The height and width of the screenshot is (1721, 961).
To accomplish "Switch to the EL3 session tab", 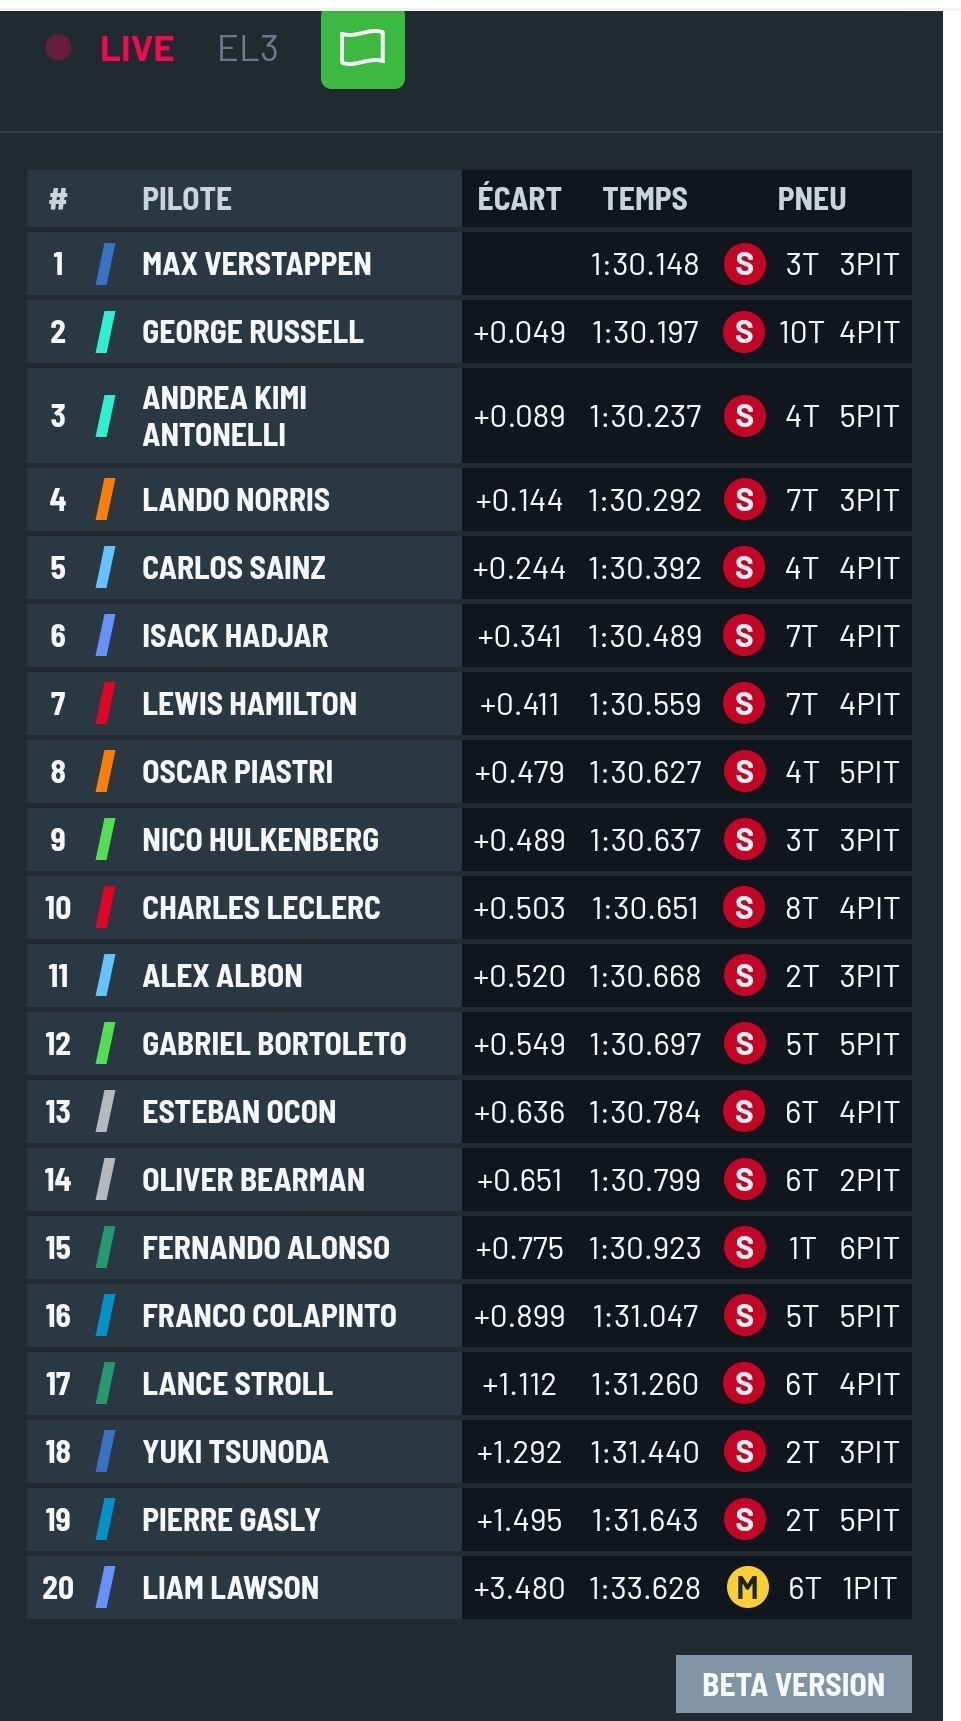I will 248,48.
